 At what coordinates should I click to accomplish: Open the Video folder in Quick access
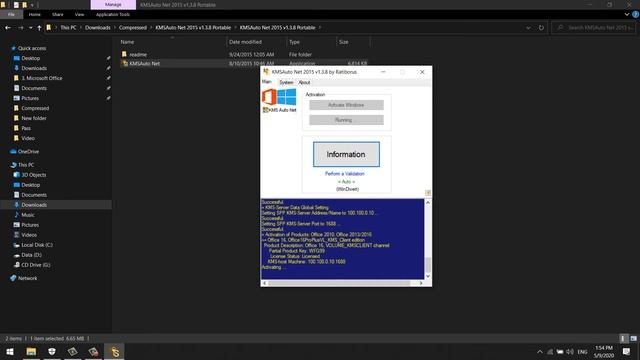(28, 138)
